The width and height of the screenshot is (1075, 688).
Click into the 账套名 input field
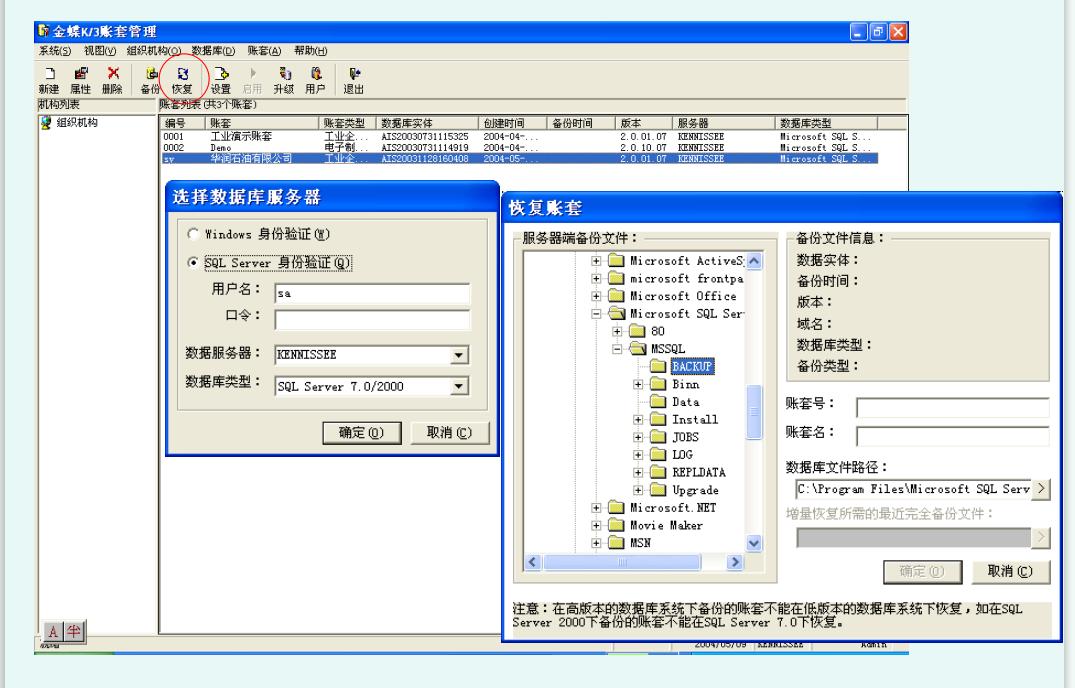click(953, 437)
